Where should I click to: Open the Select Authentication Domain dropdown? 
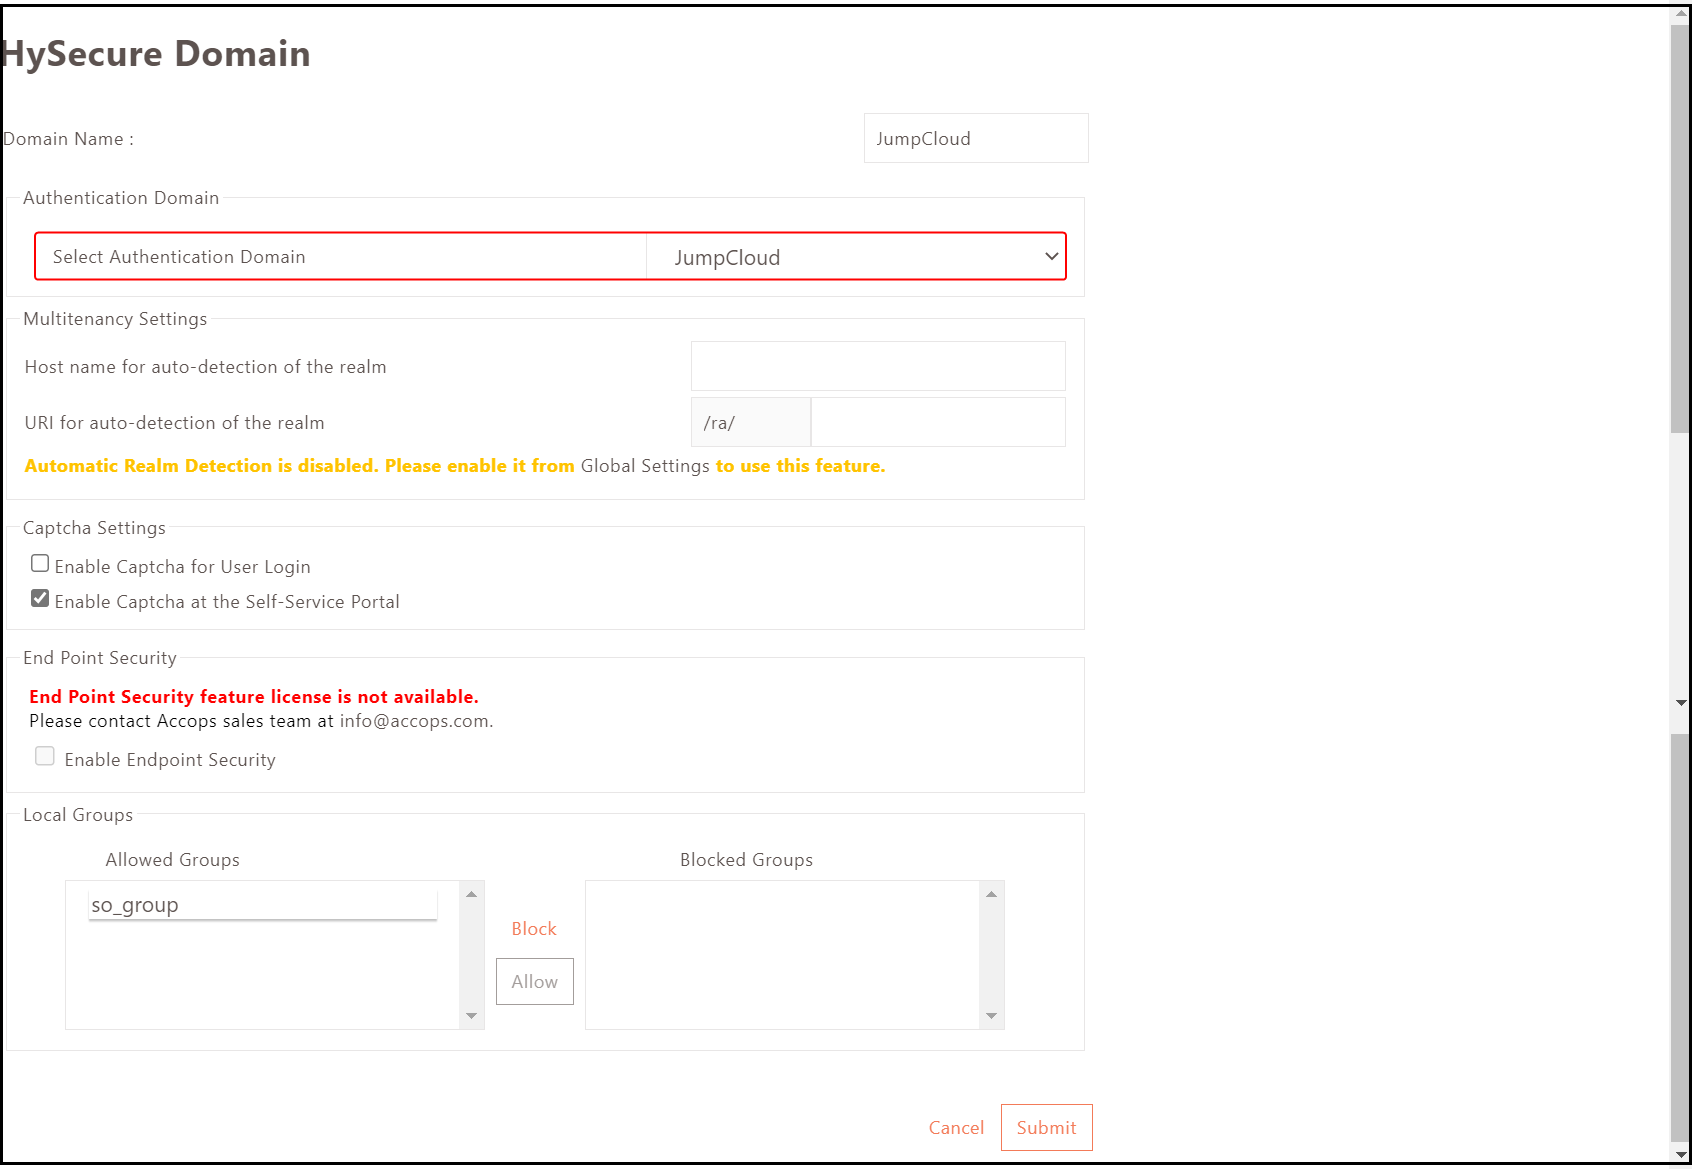856,257
